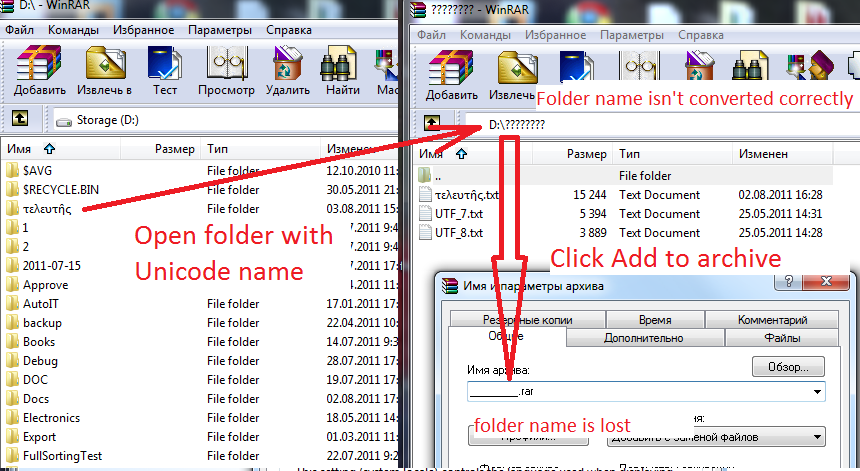Select the UTF_8.txt file
This screenshot has height=471, width=860.
pyautogui.click(x=459, y=232)
